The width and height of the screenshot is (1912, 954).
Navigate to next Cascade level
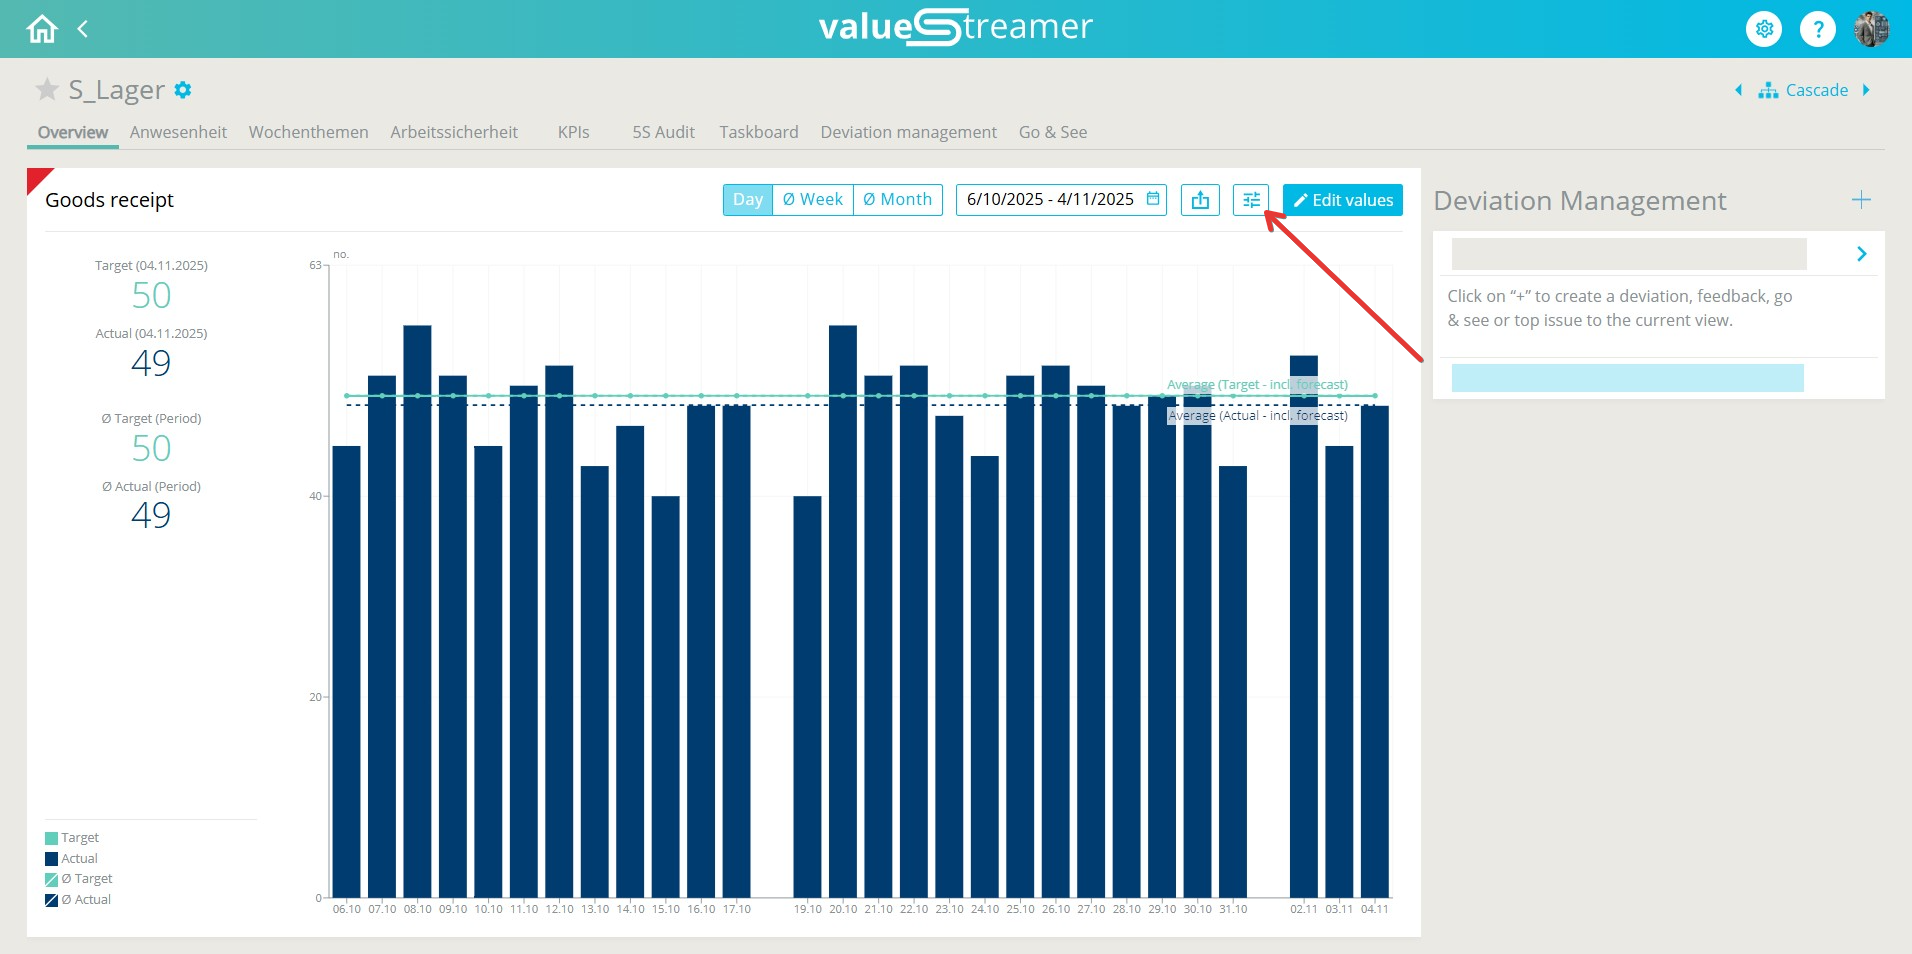pos(1866,90)
